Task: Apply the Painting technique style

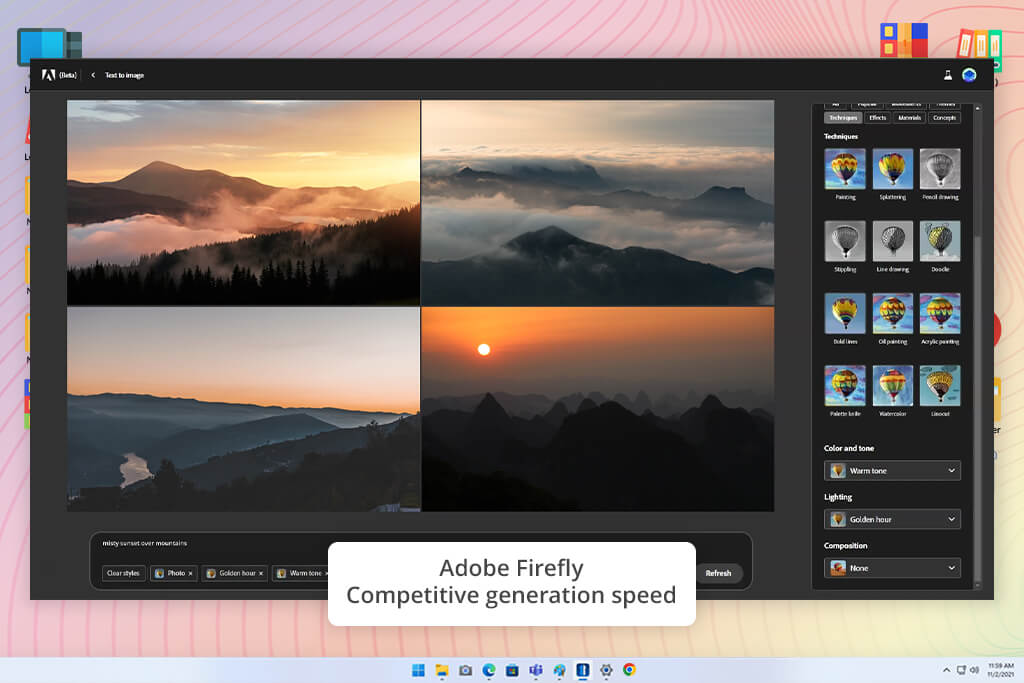Action: tap(845, 168)
